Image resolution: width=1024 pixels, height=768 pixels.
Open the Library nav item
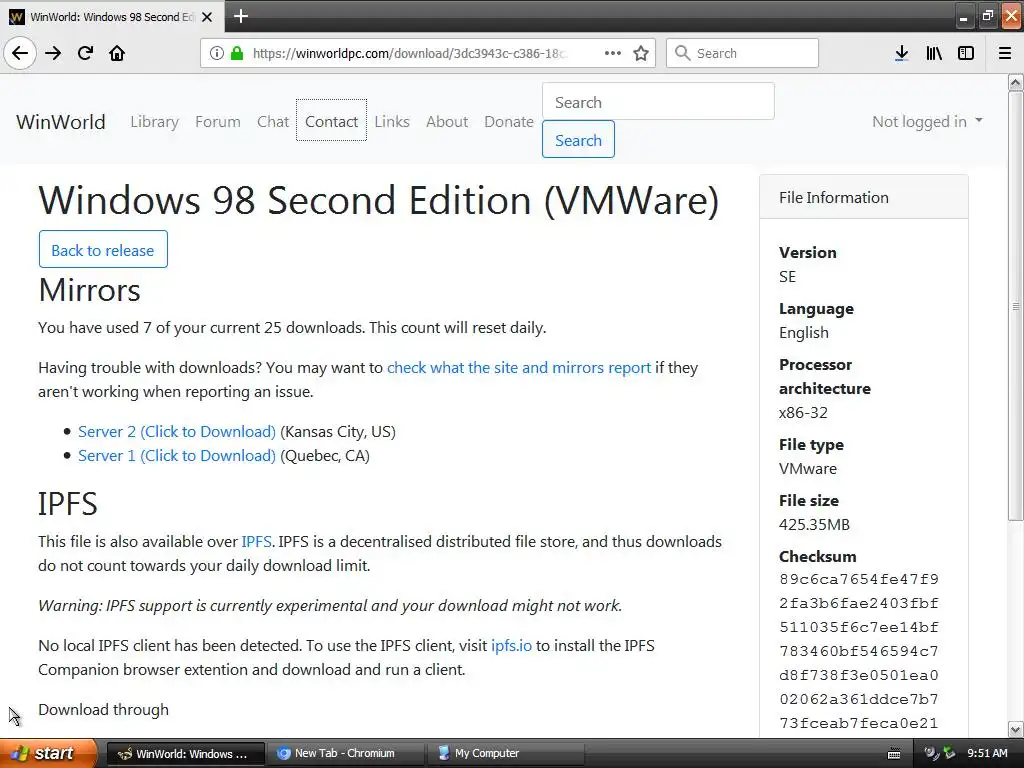coord(154,121)
